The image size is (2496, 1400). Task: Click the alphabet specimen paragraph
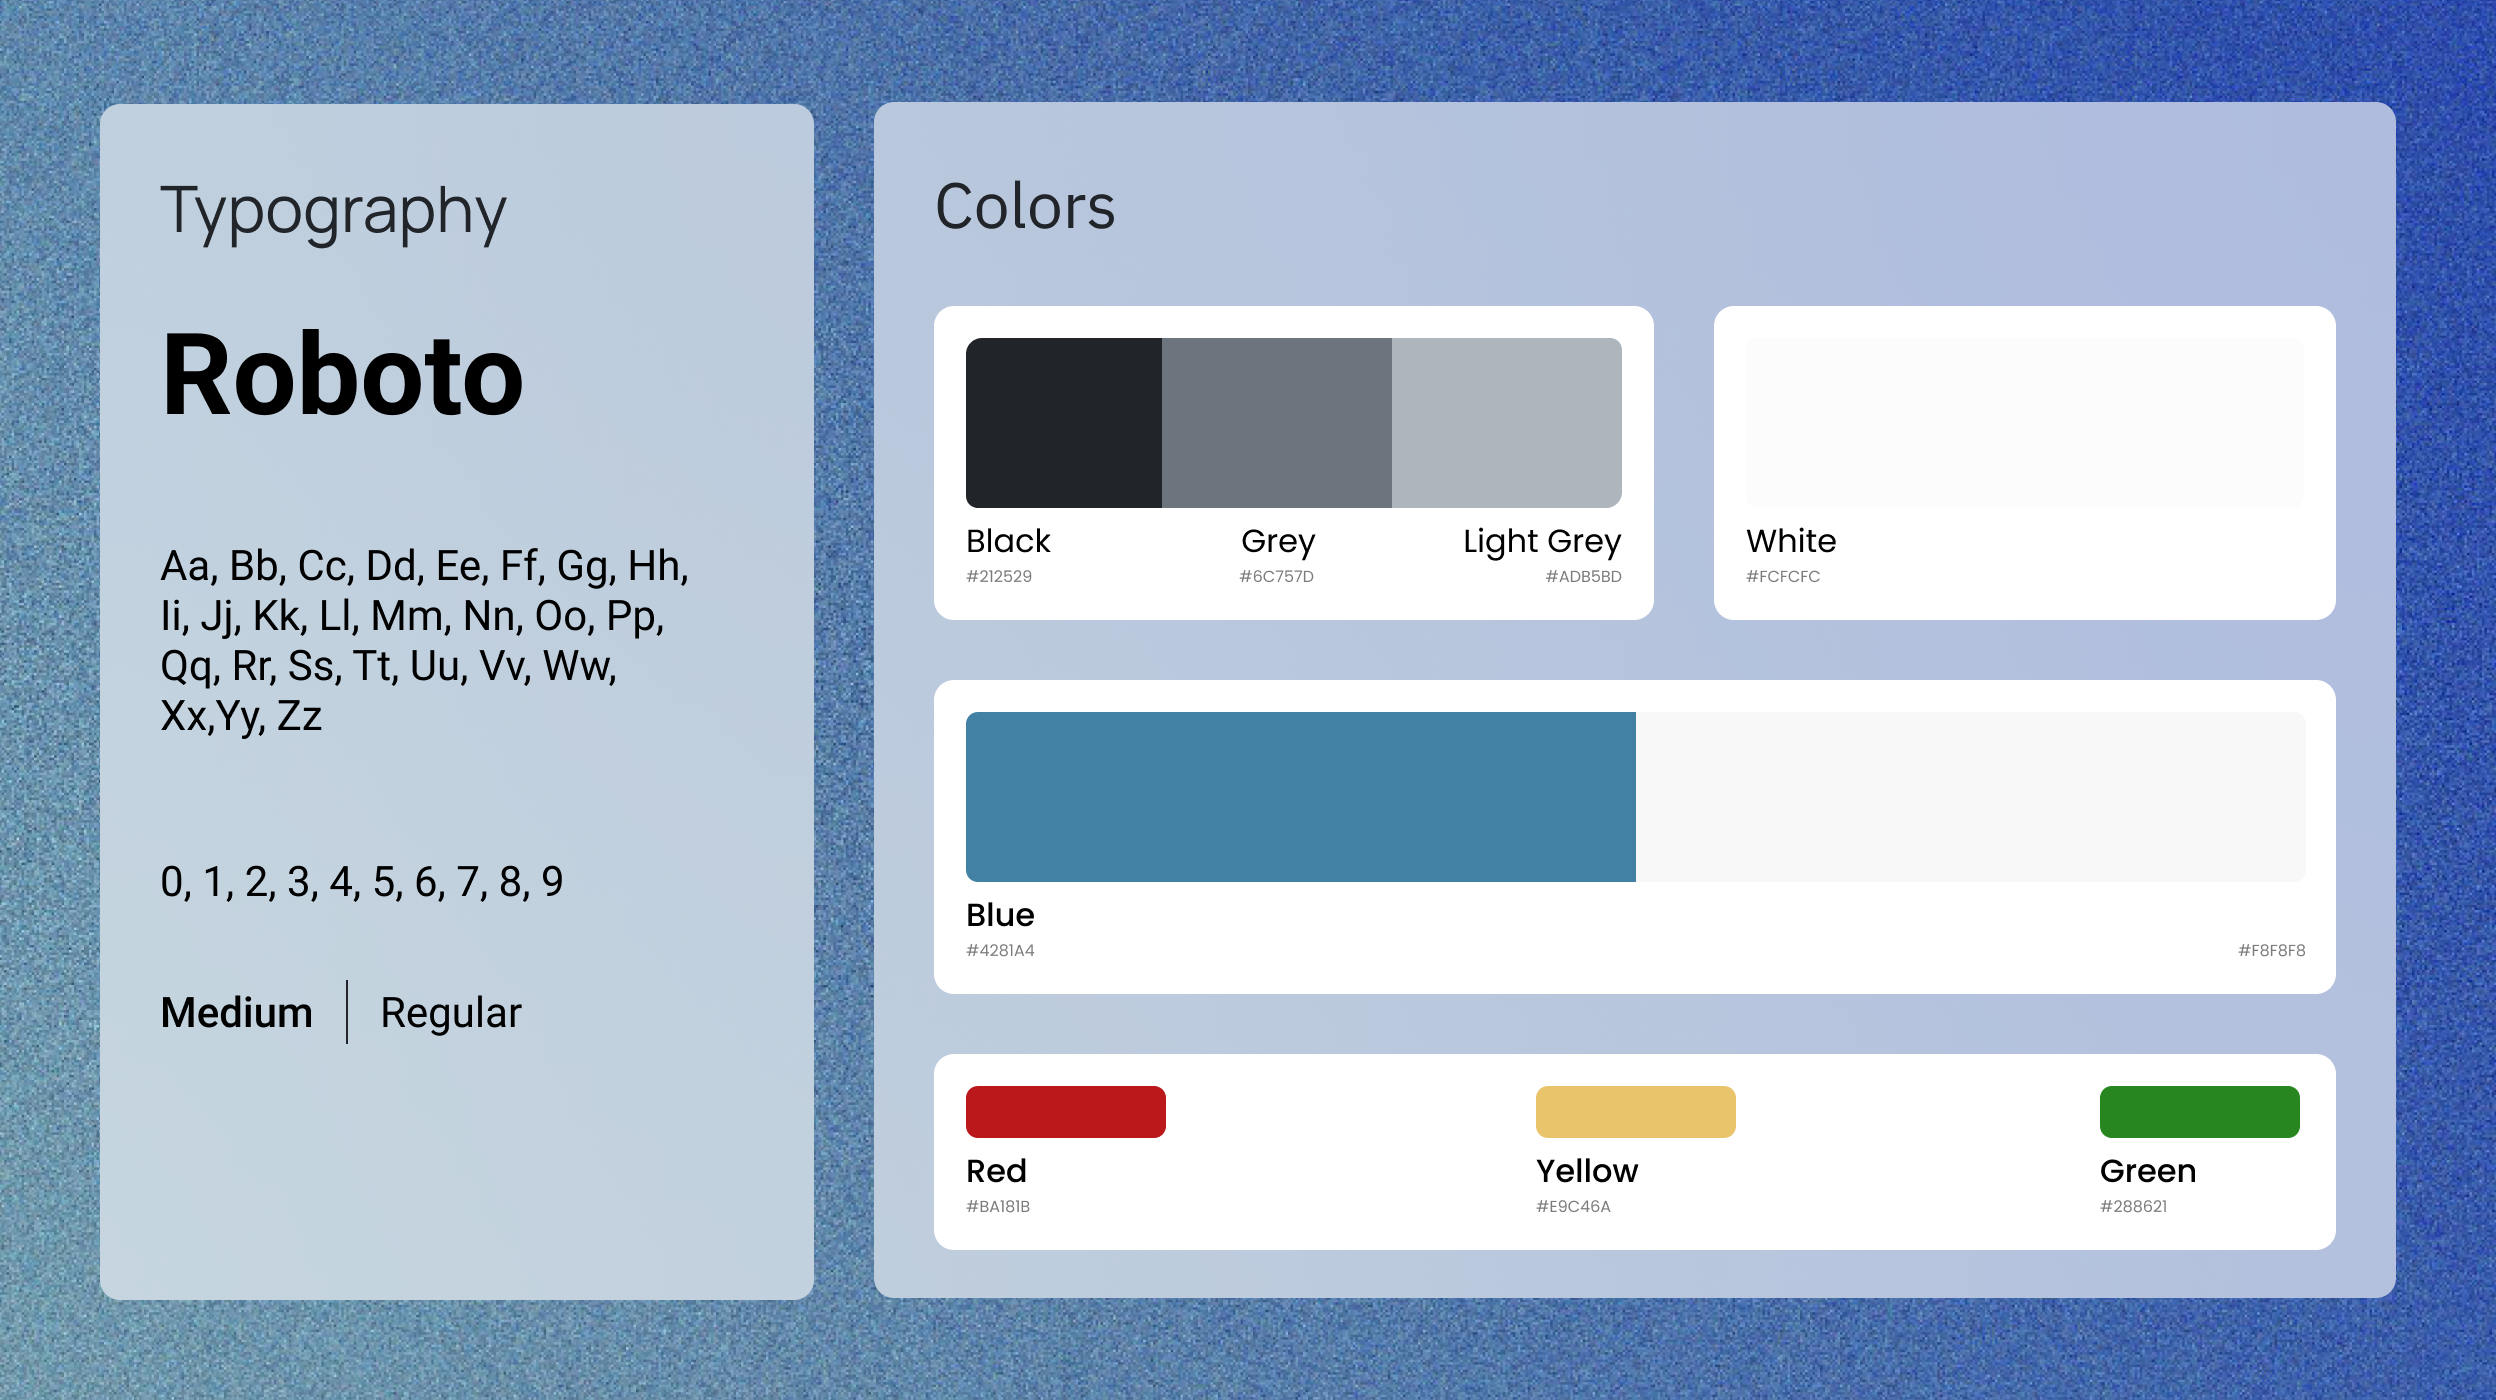pos(425,641)
